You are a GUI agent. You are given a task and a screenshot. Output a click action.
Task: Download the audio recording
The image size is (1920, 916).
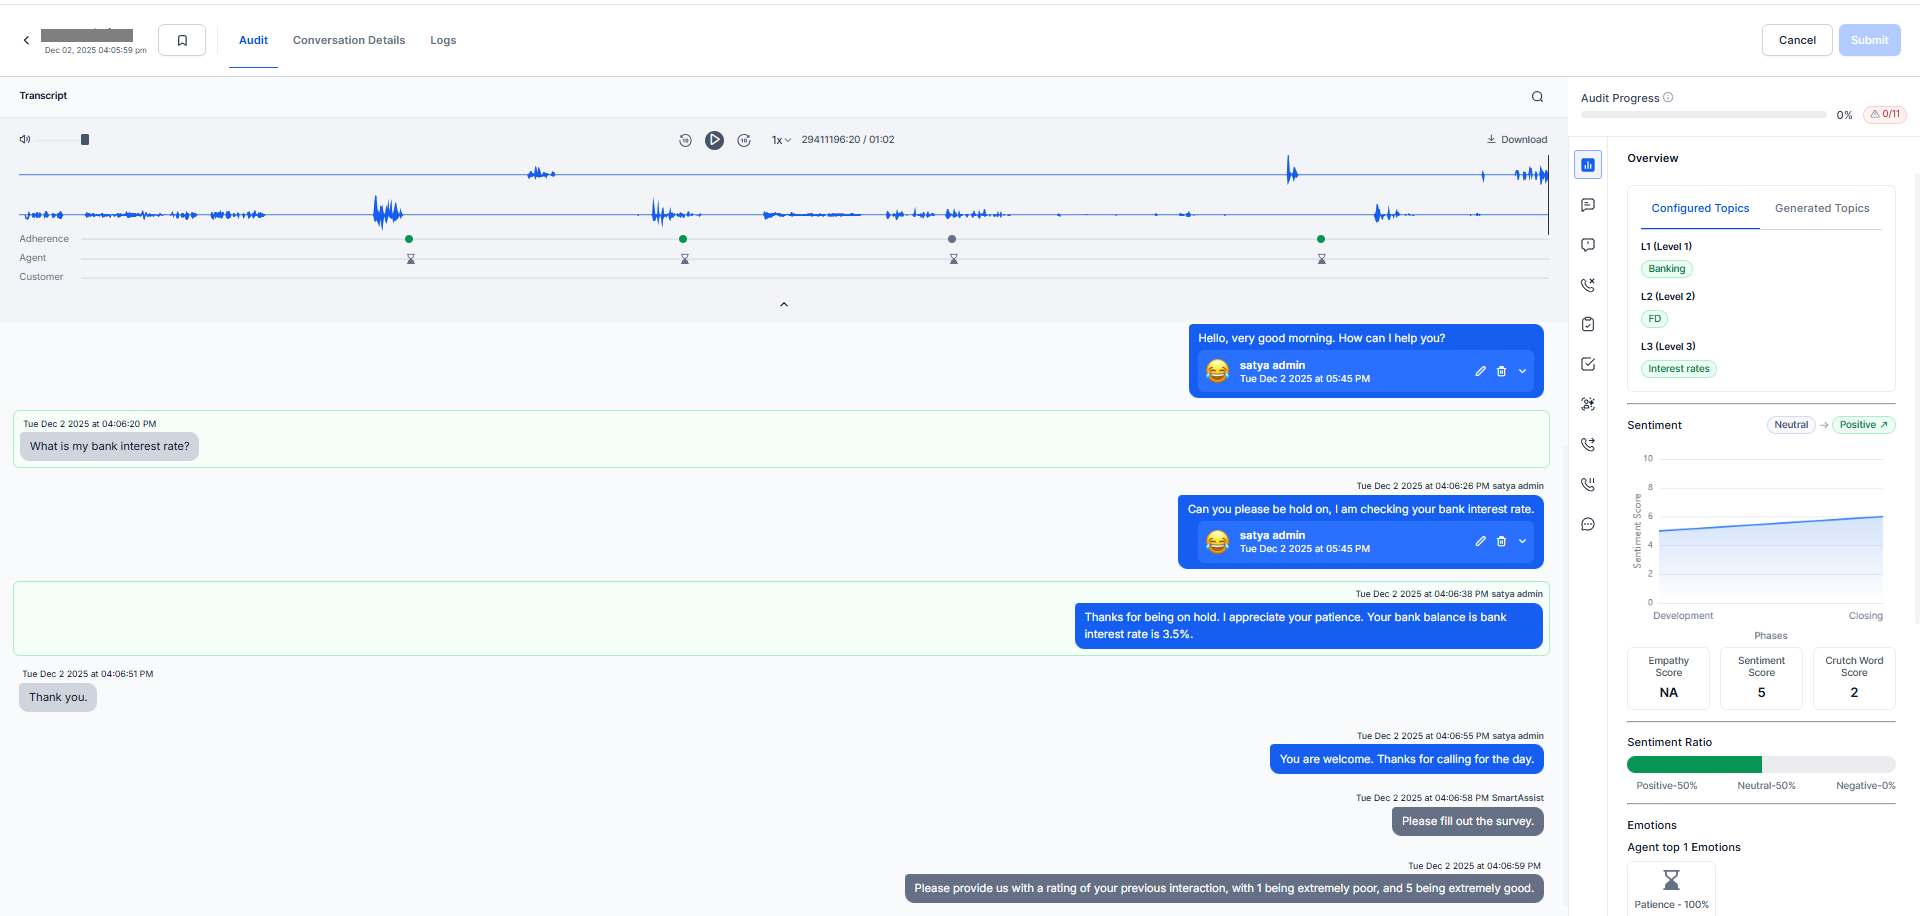1517,140
